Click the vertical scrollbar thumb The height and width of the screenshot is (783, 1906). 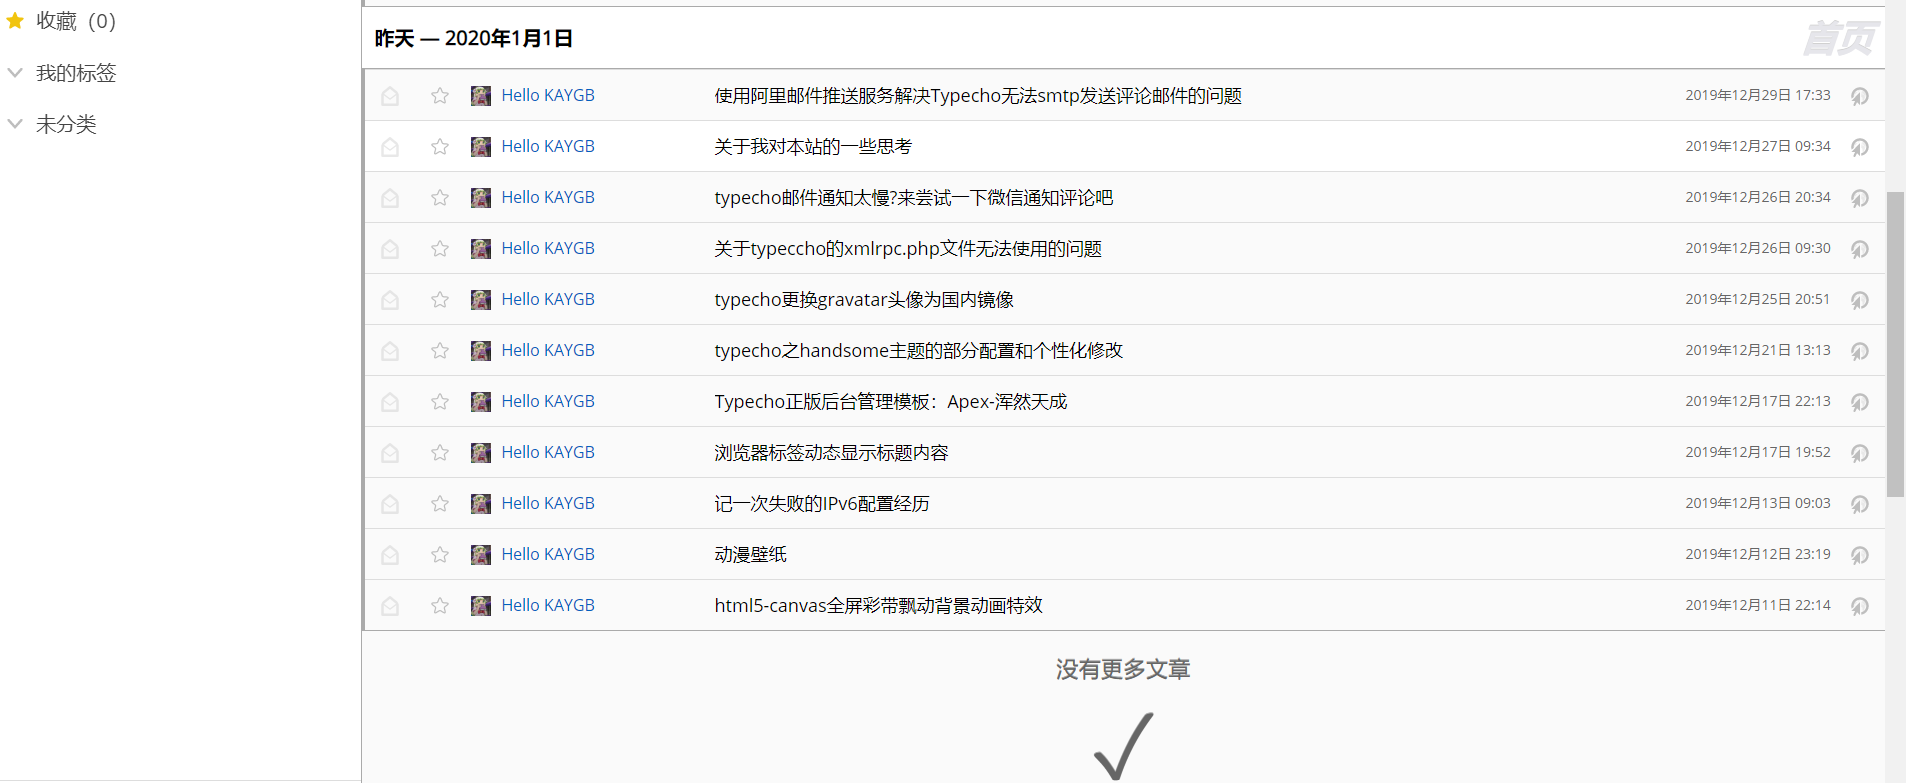pyautogui.click(x=1895, y=344)
